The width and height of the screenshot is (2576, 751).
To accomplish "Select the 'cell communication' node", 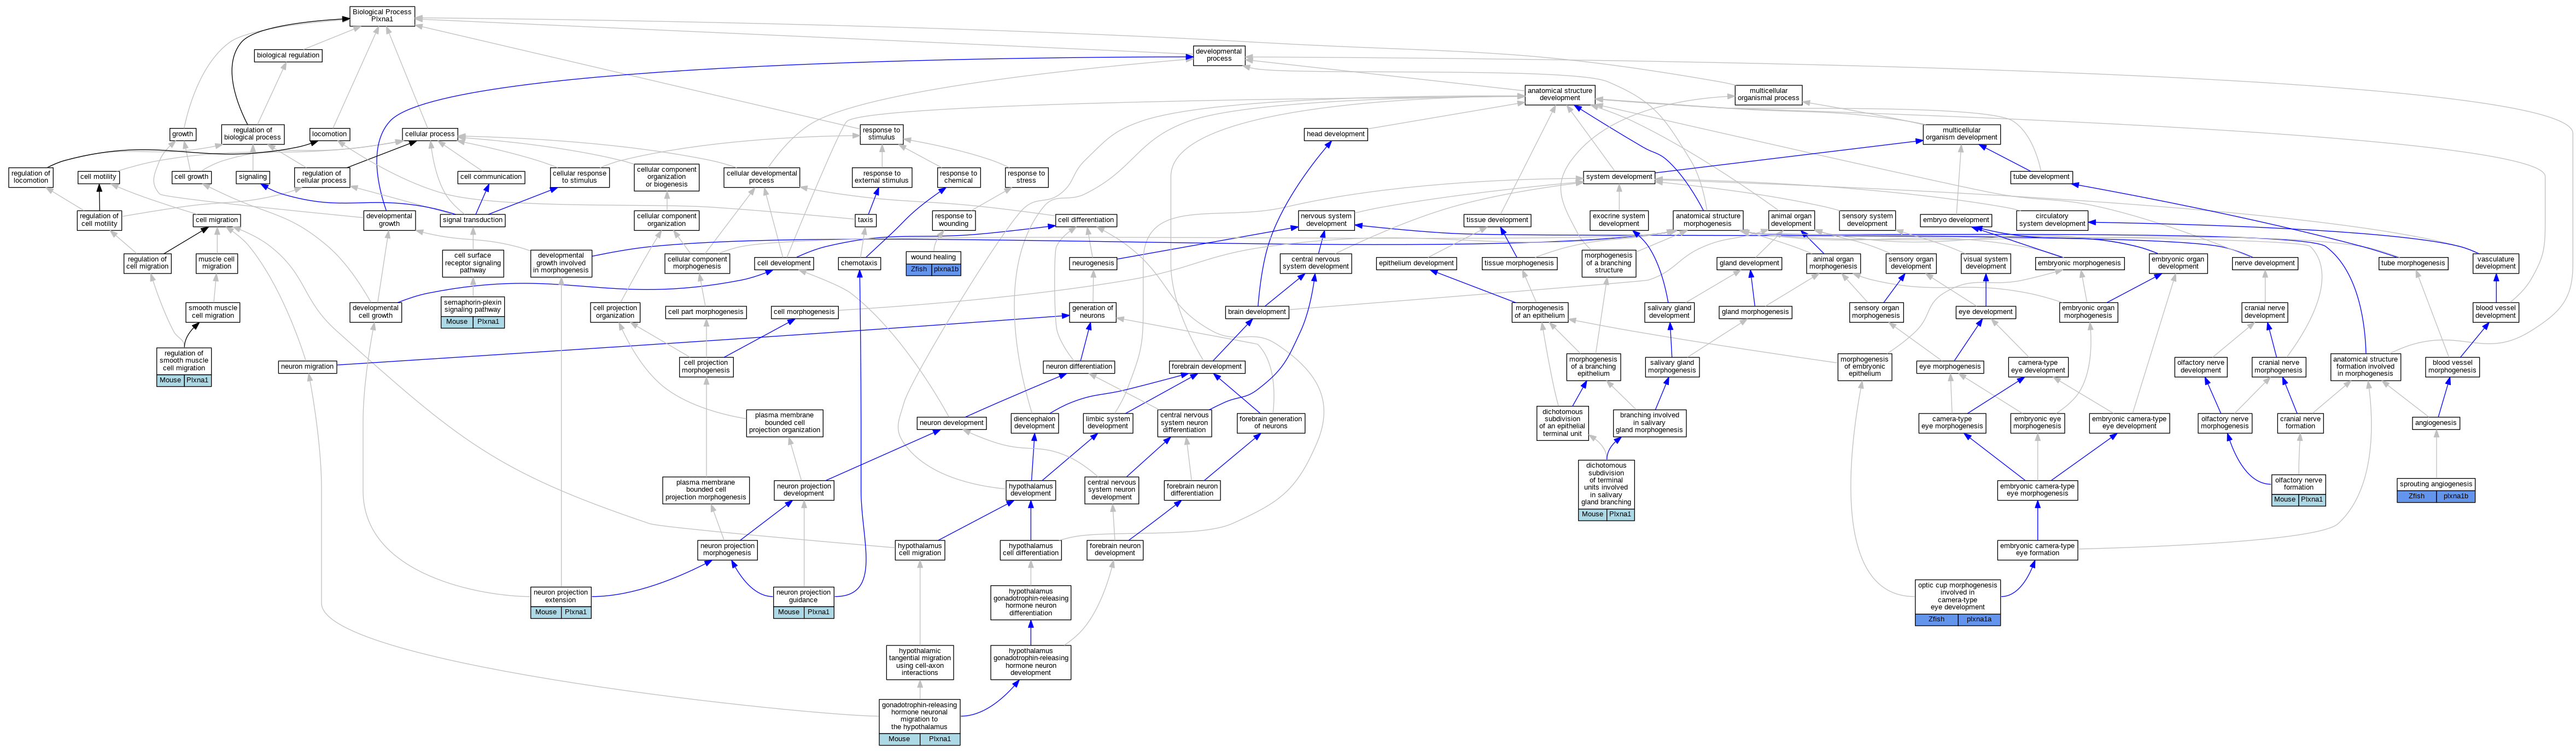I will [x=491, y=177].
